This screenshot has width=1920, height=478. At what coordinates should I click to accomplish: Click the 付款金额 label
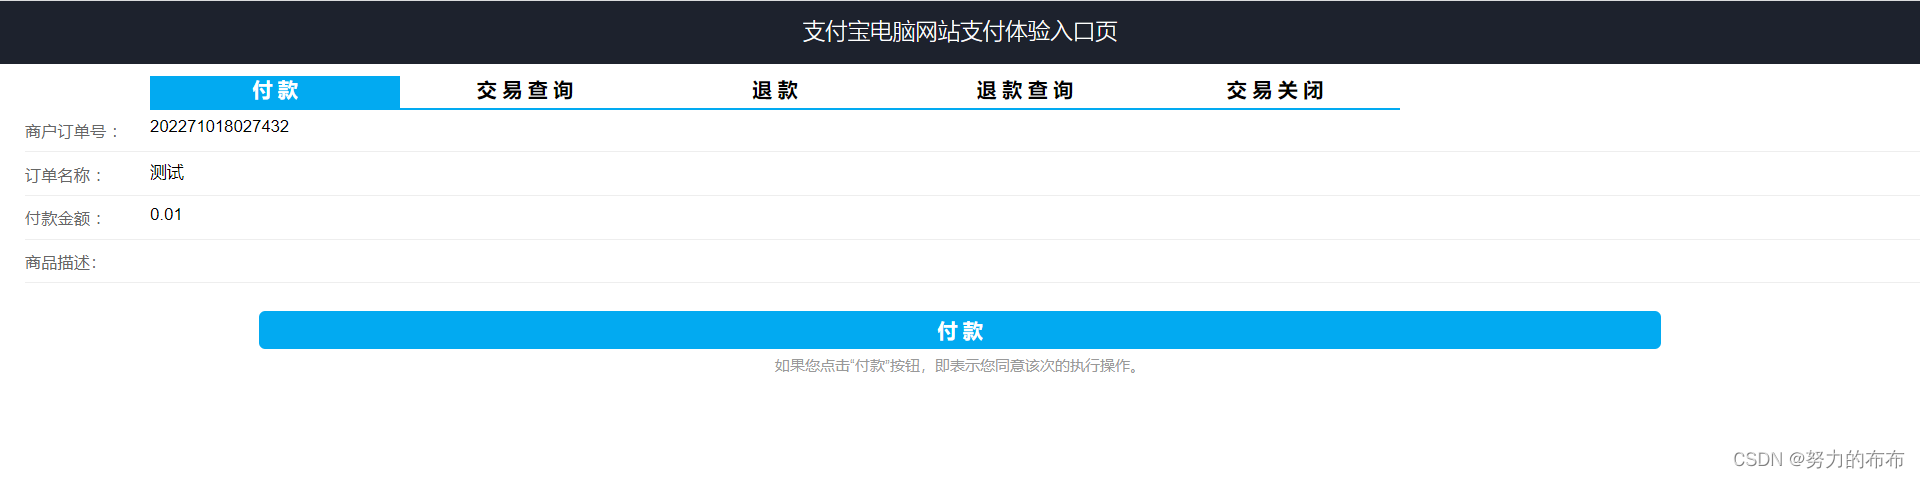click(64, 219)
